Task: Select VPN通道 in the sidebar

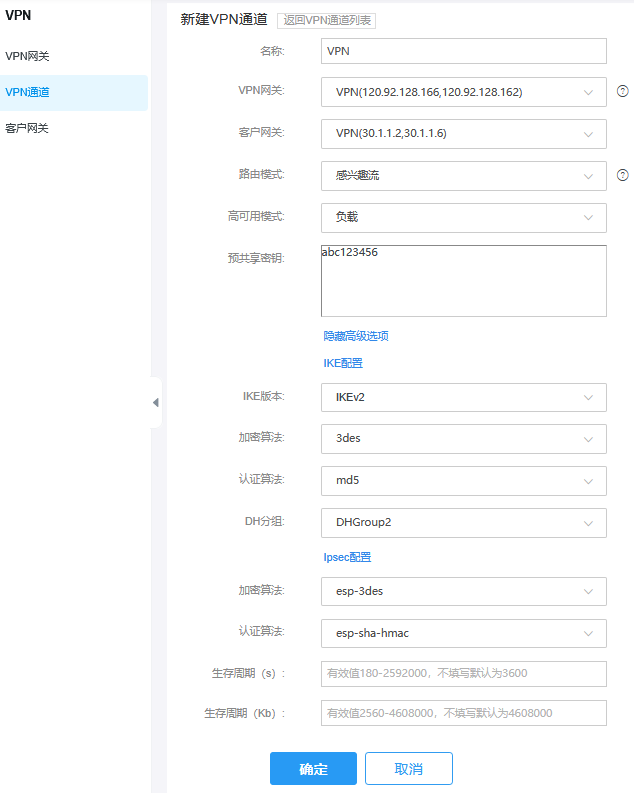Action: coord(28,93)
